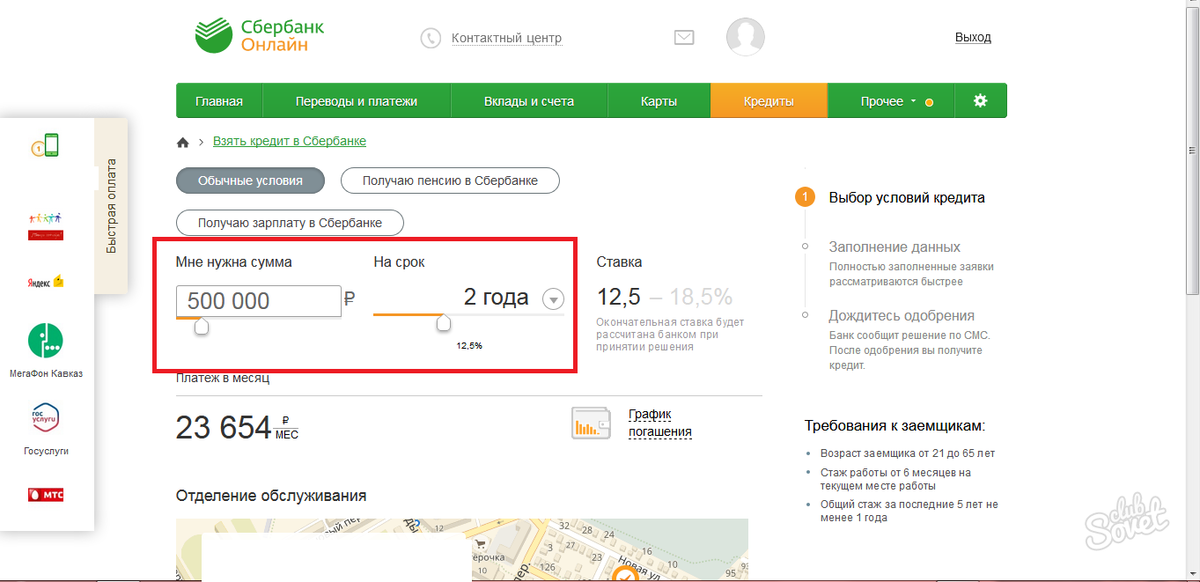Click the Отделение обслуживания heading
This screenshot has width=1200, height=582.
coord(271,495)
